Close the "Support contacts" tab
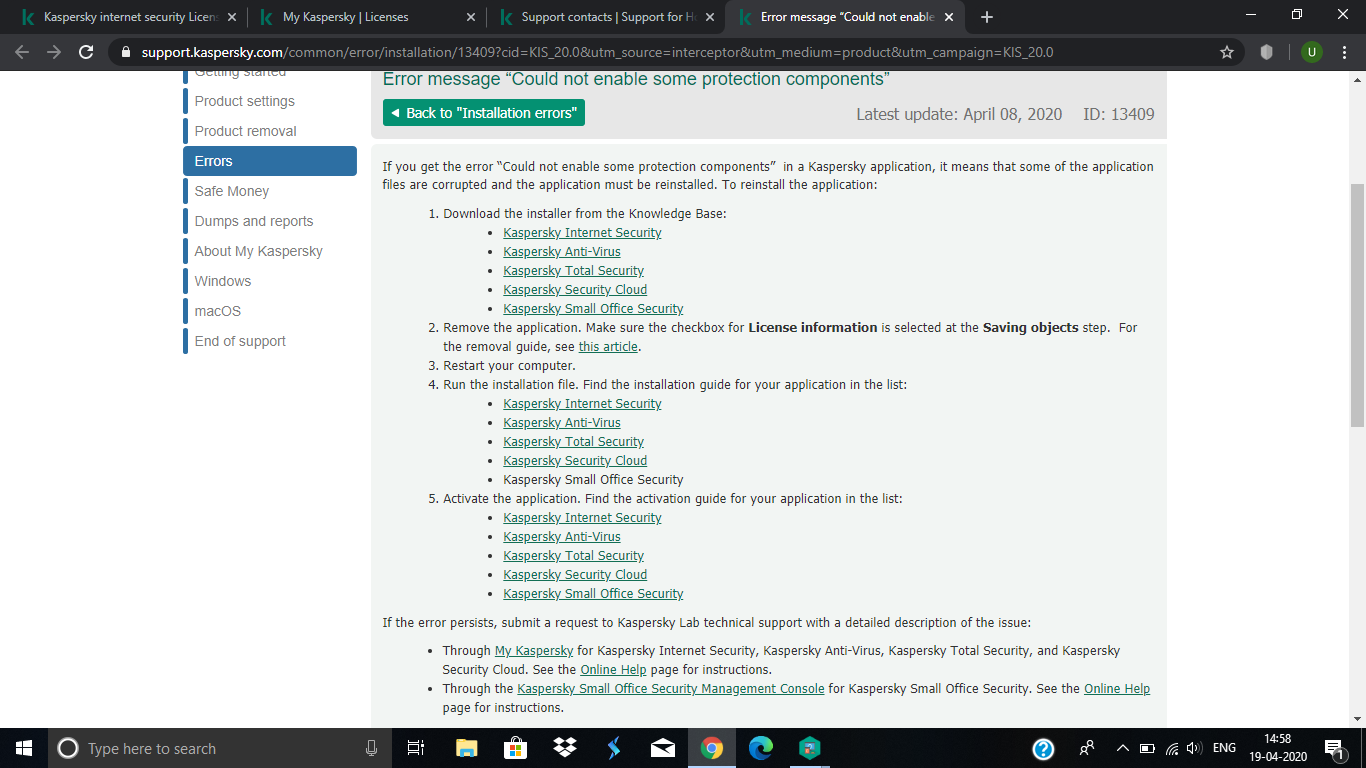This screenshot has width=1366, height=768. pos(709,17)
